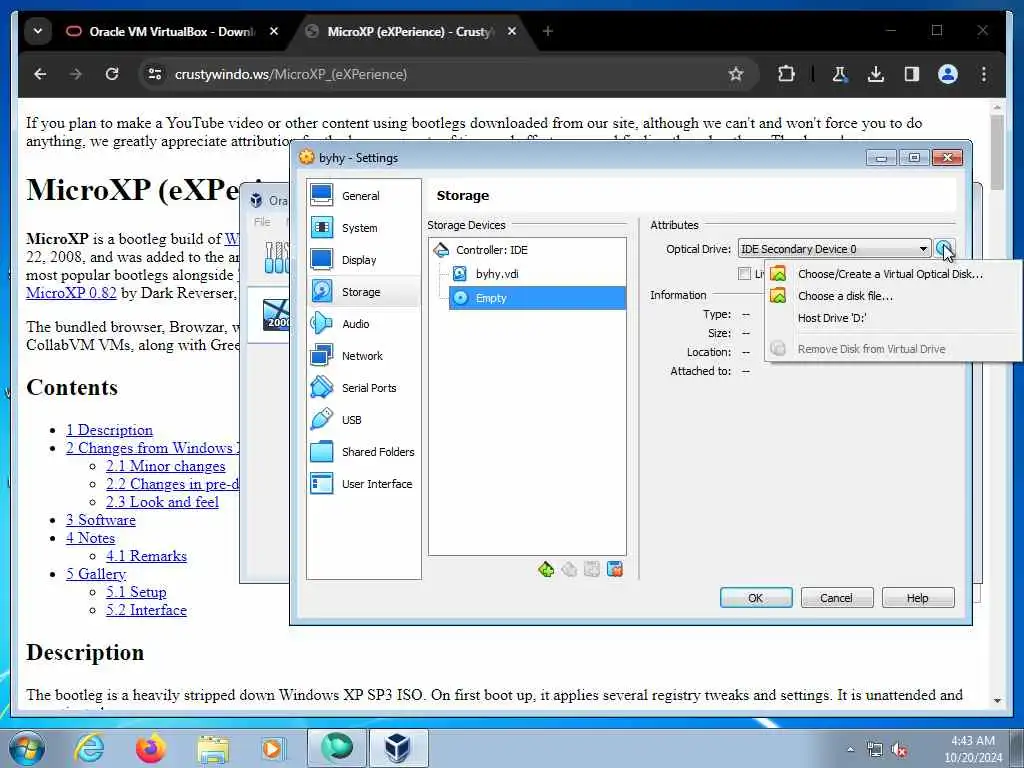Open the Optical Drive dropdown
Viewport: 1024px width, 768px height.
pyautogui.click(x=834, y=249)
